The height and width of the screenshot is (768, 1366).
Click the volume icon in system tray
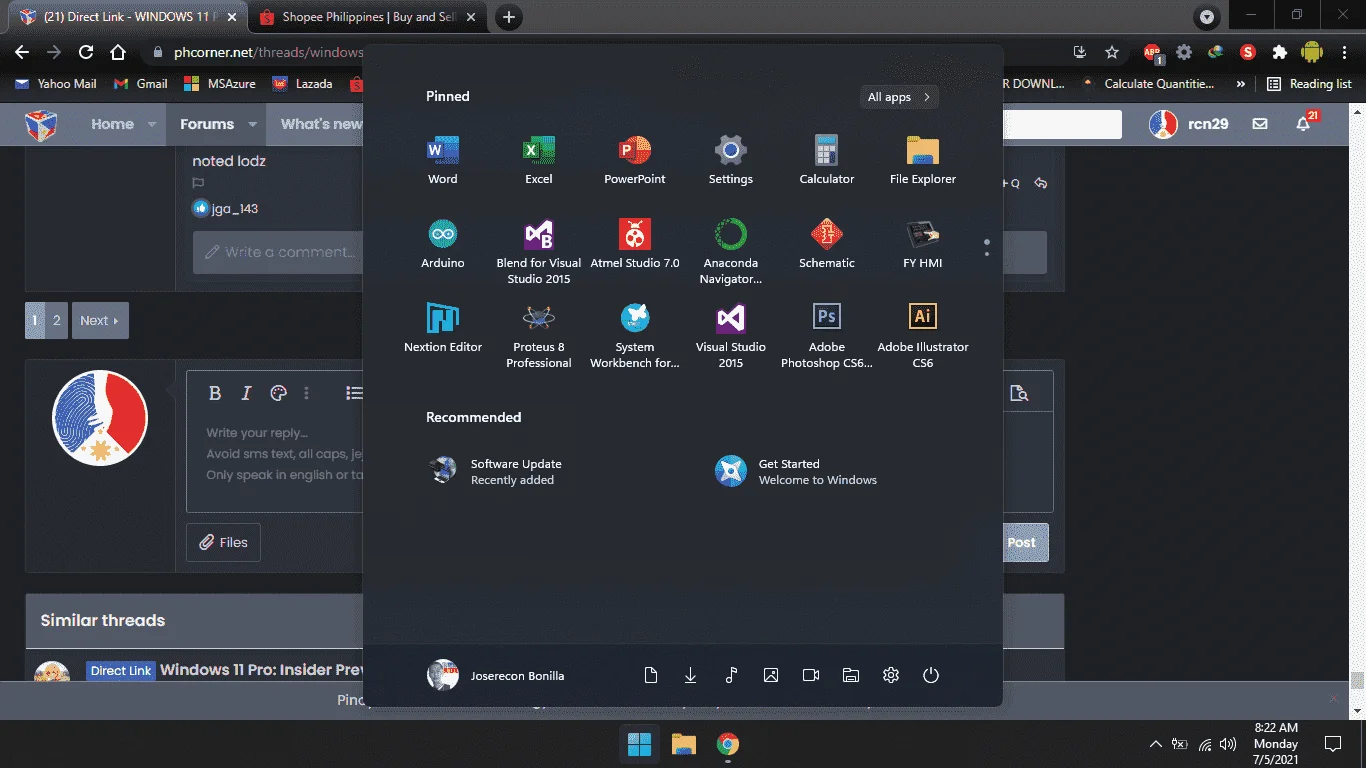1228,744
